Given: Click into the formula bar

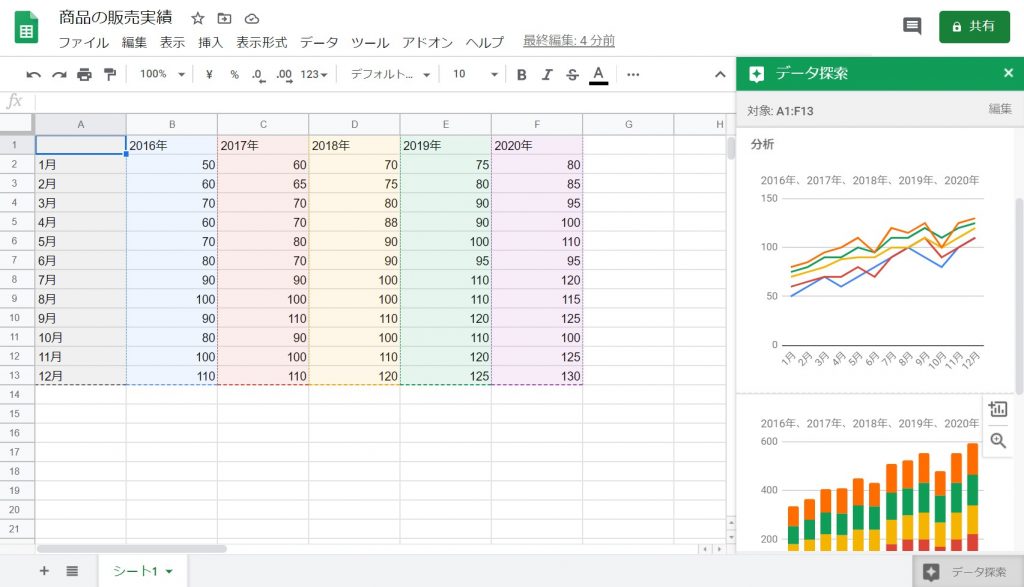Looking at the screenshot, I should (x=385, y=101).
